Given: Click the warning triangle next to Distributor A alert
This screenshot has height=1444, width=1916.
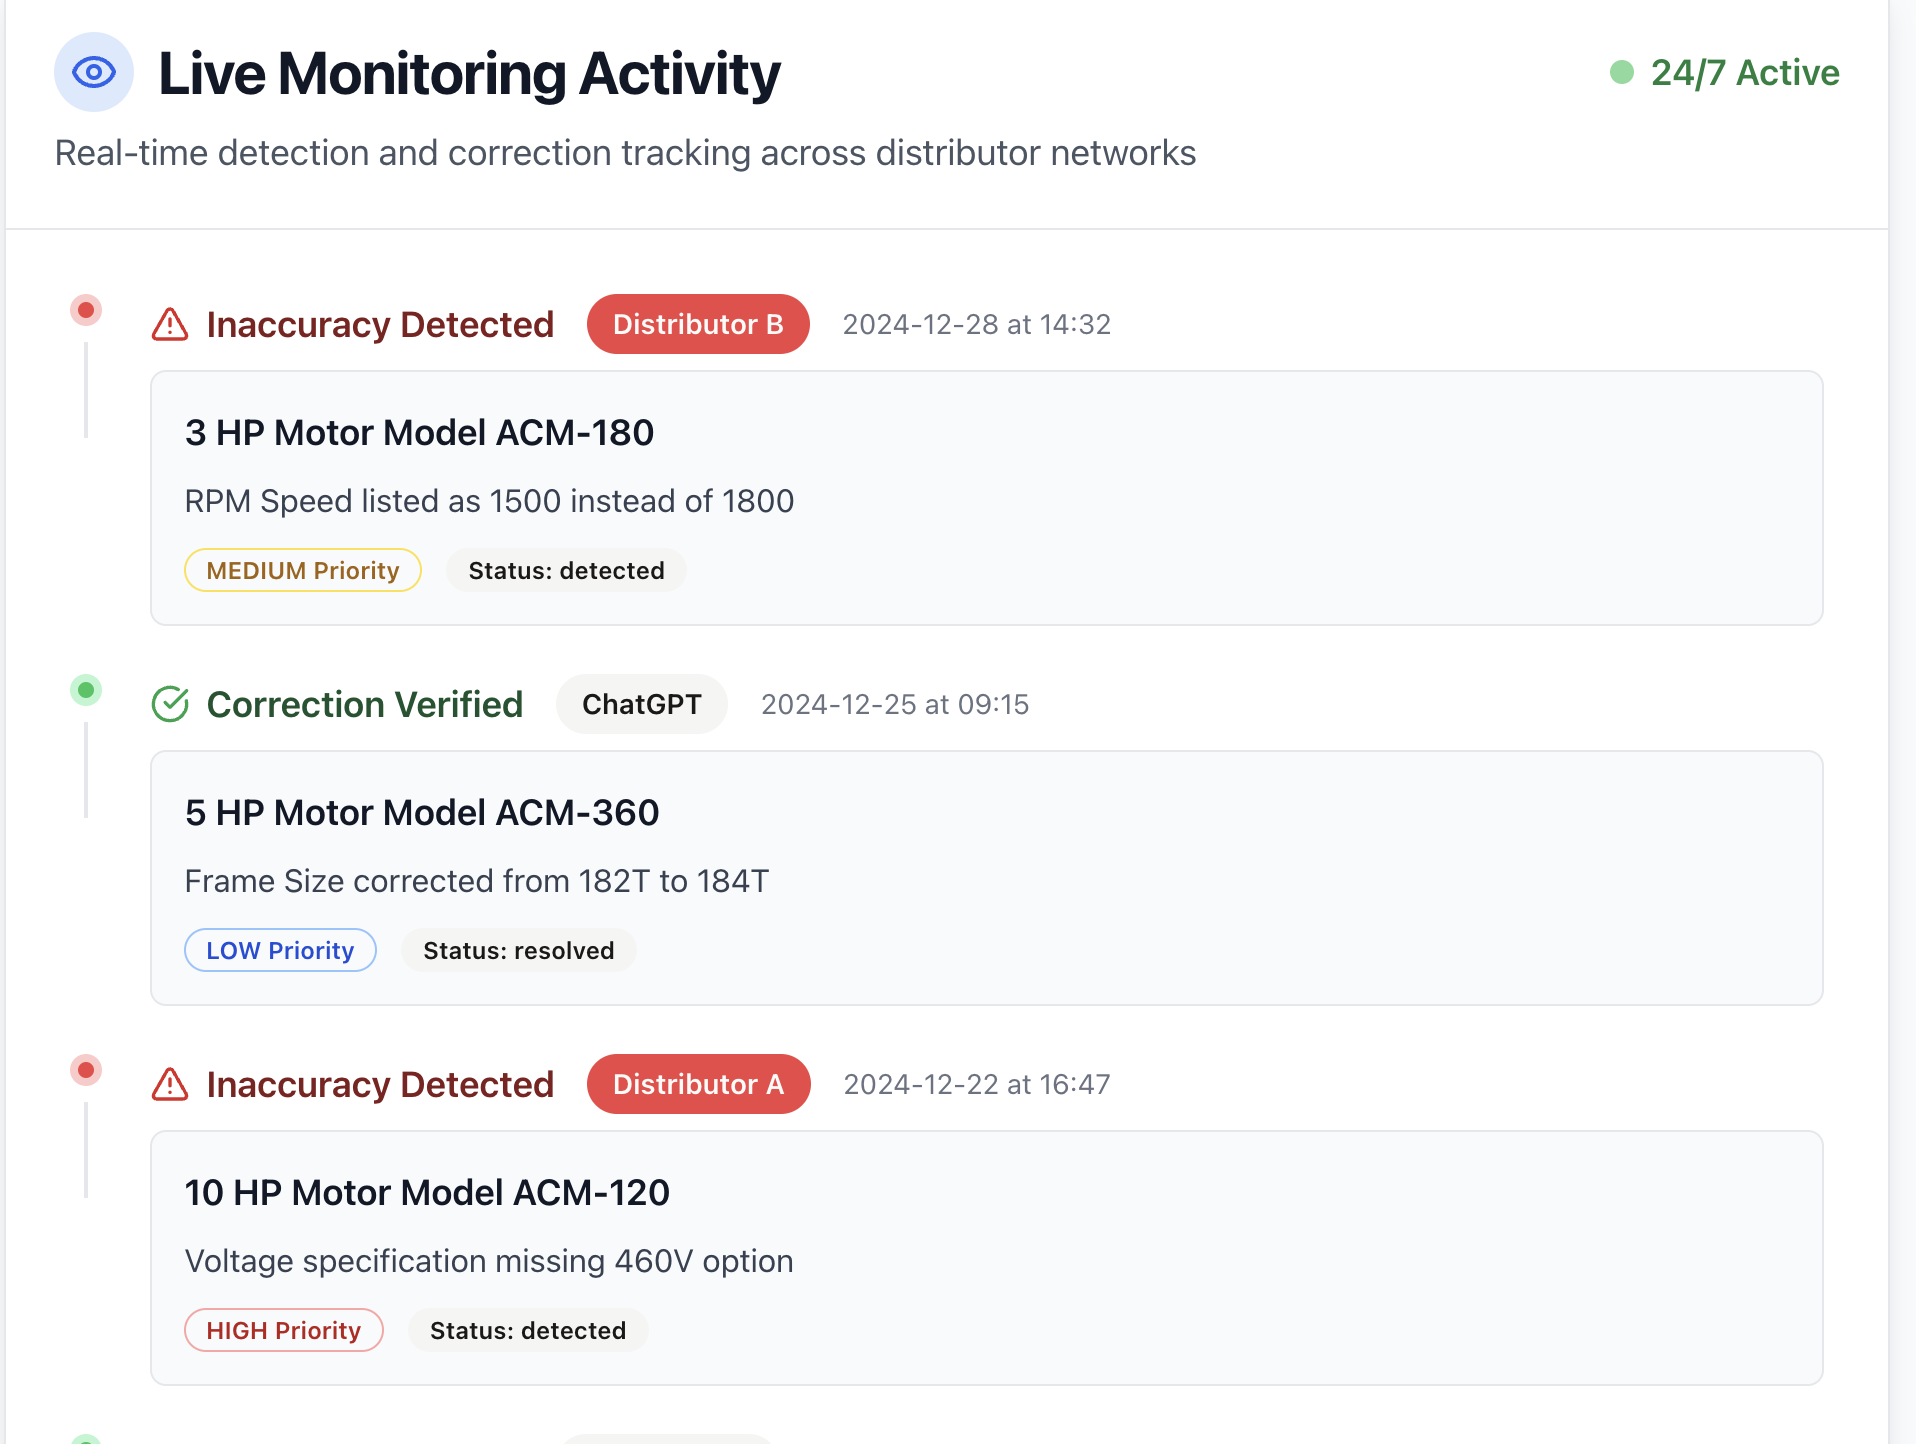Looking at the screenshot, I should 170,1084.
